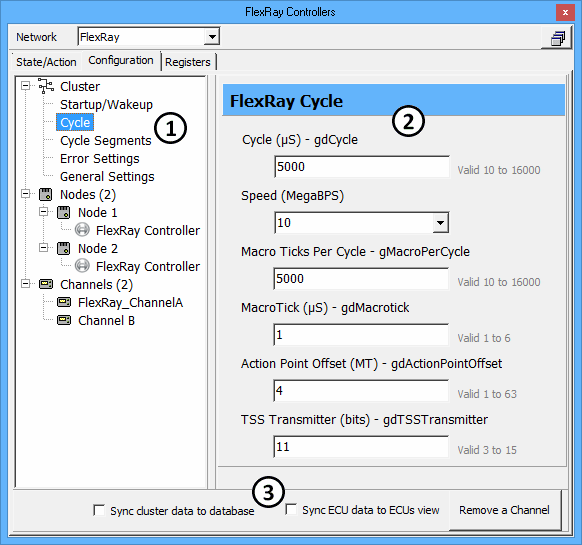The height and width of the screenshot is (545, 582).
Task: Select General Settings in the tree
Action: 107,177
